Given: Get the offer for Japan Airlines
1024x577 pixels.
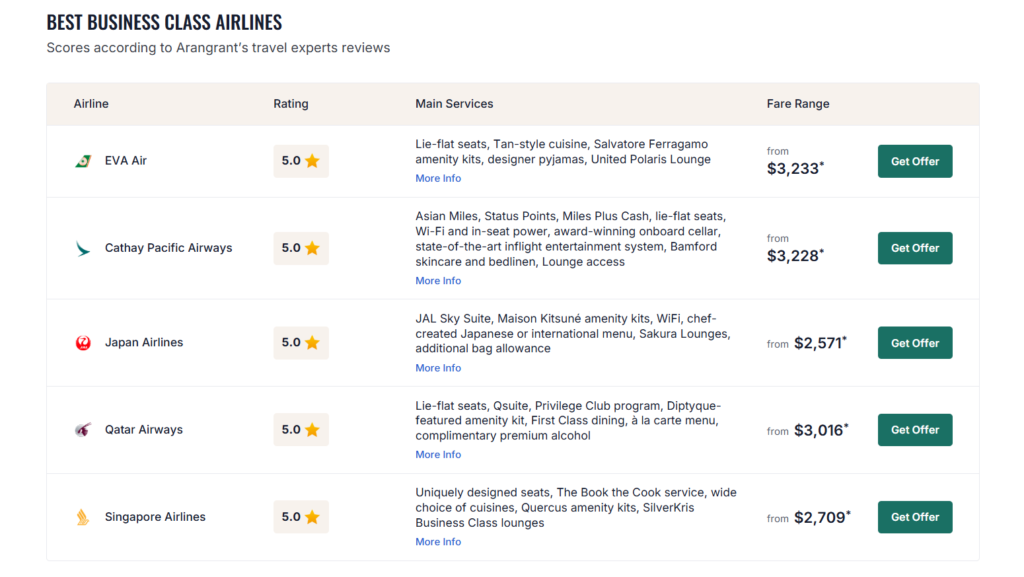Looking at the screenshot, I should (915, 343).
